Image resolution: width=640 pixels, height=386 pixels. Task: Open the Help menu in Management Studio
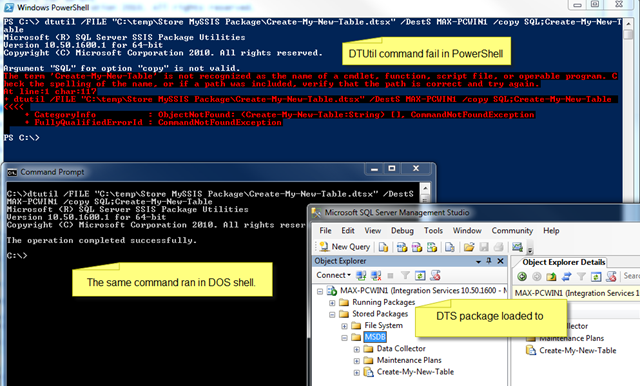(551, 231)
